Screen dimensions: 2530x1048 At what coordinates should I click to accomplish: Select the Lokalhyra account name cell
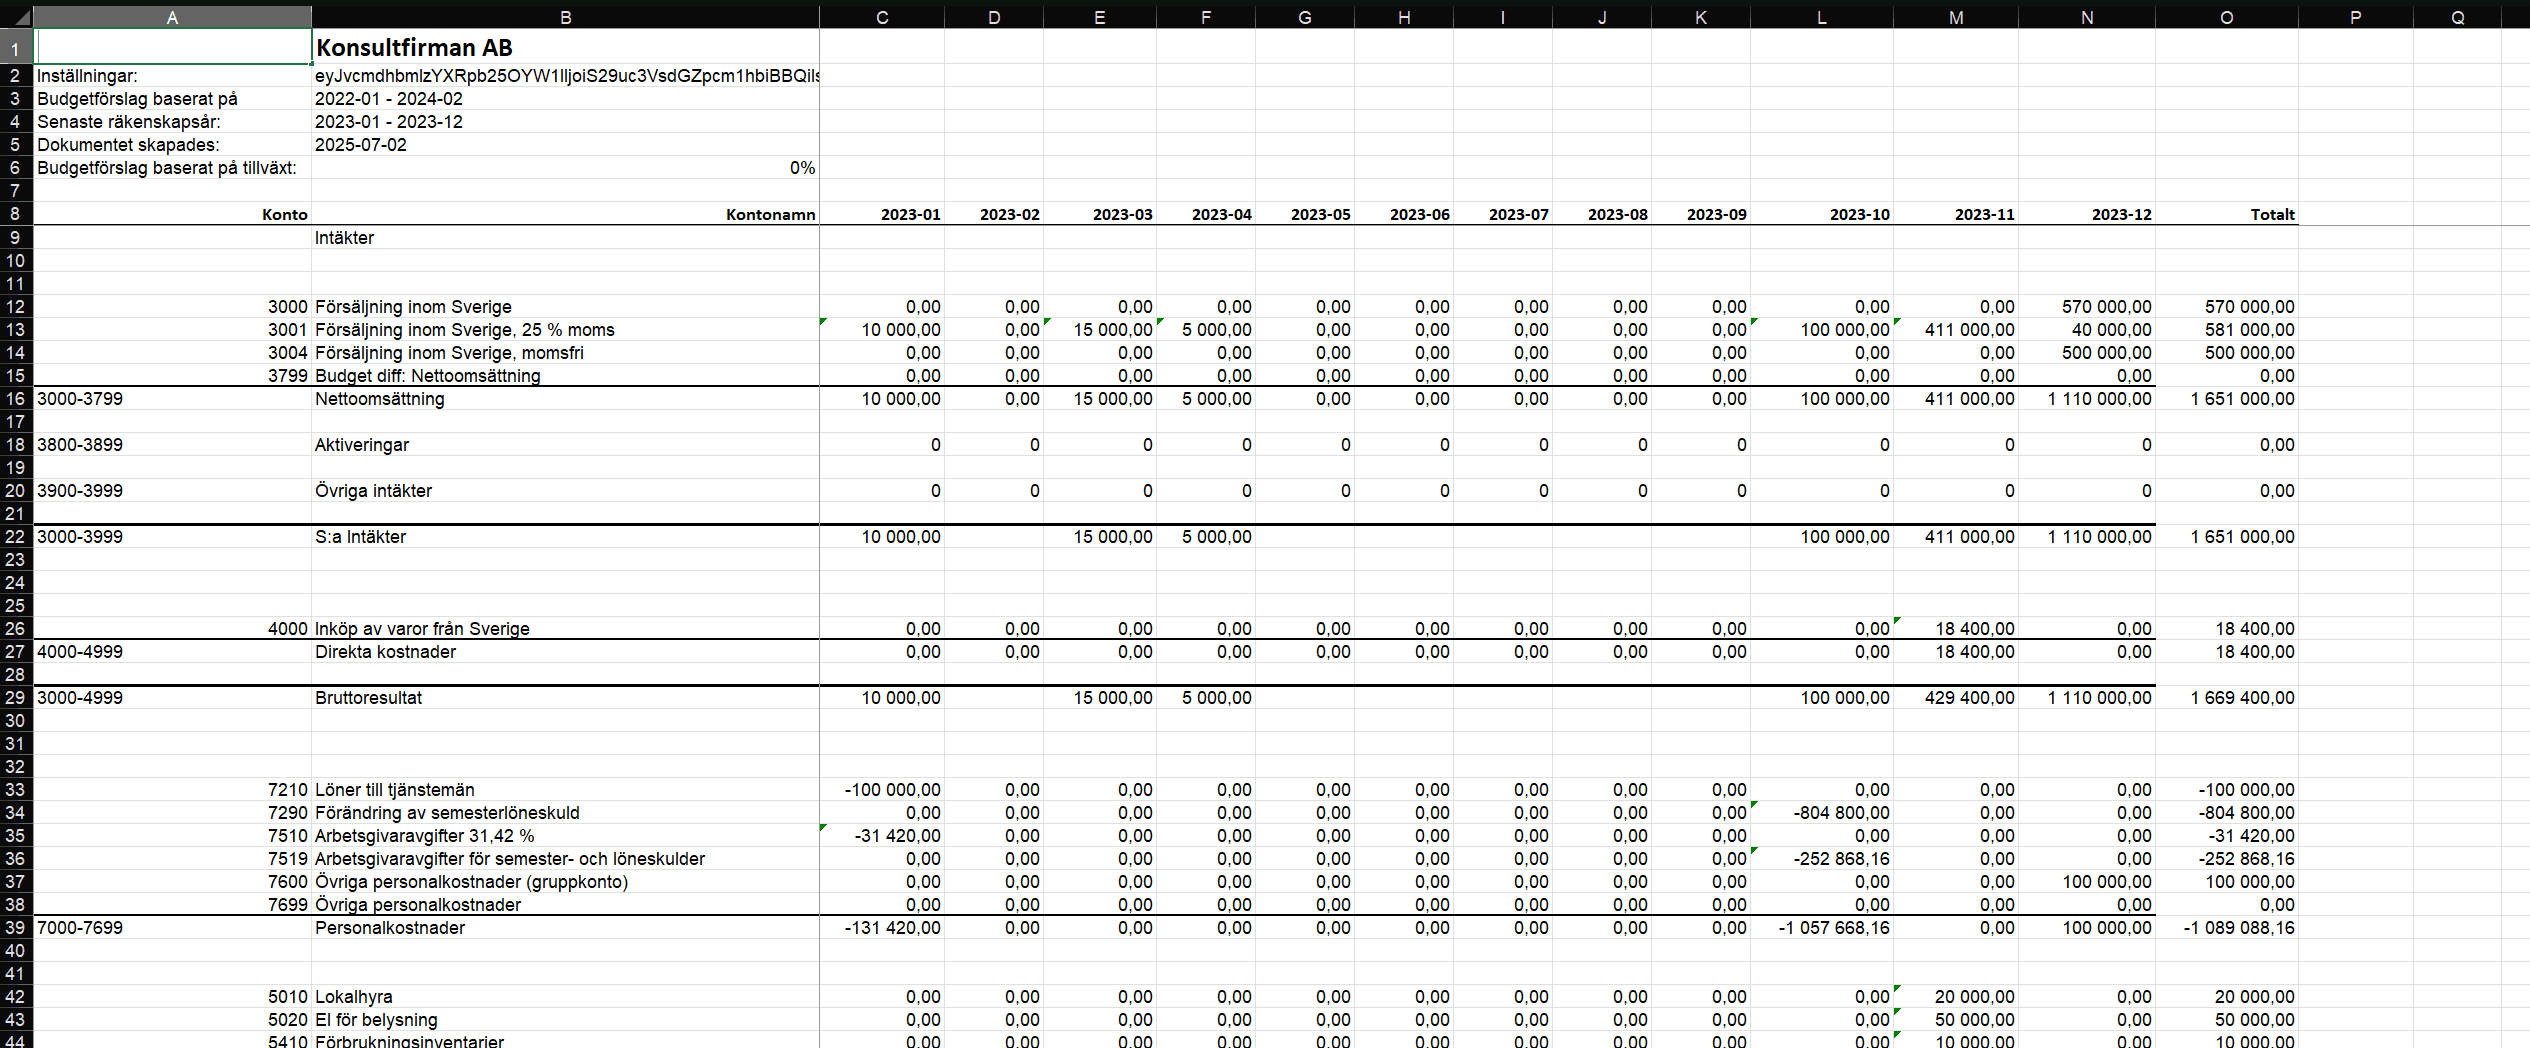click(x=566, y=997)
